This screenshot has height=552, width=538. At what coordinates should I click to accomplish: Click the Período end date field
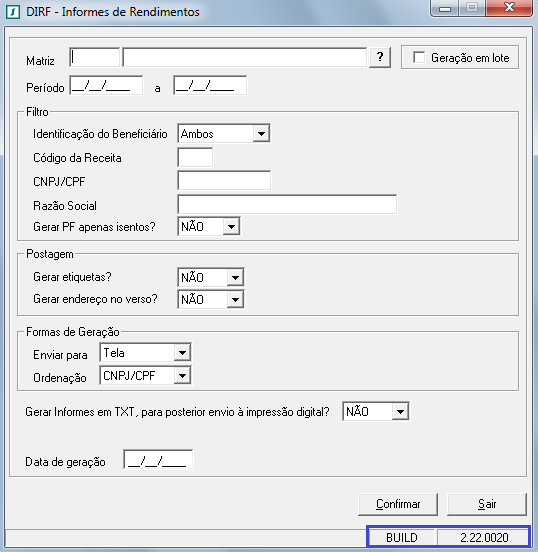(x=210, y=85)
